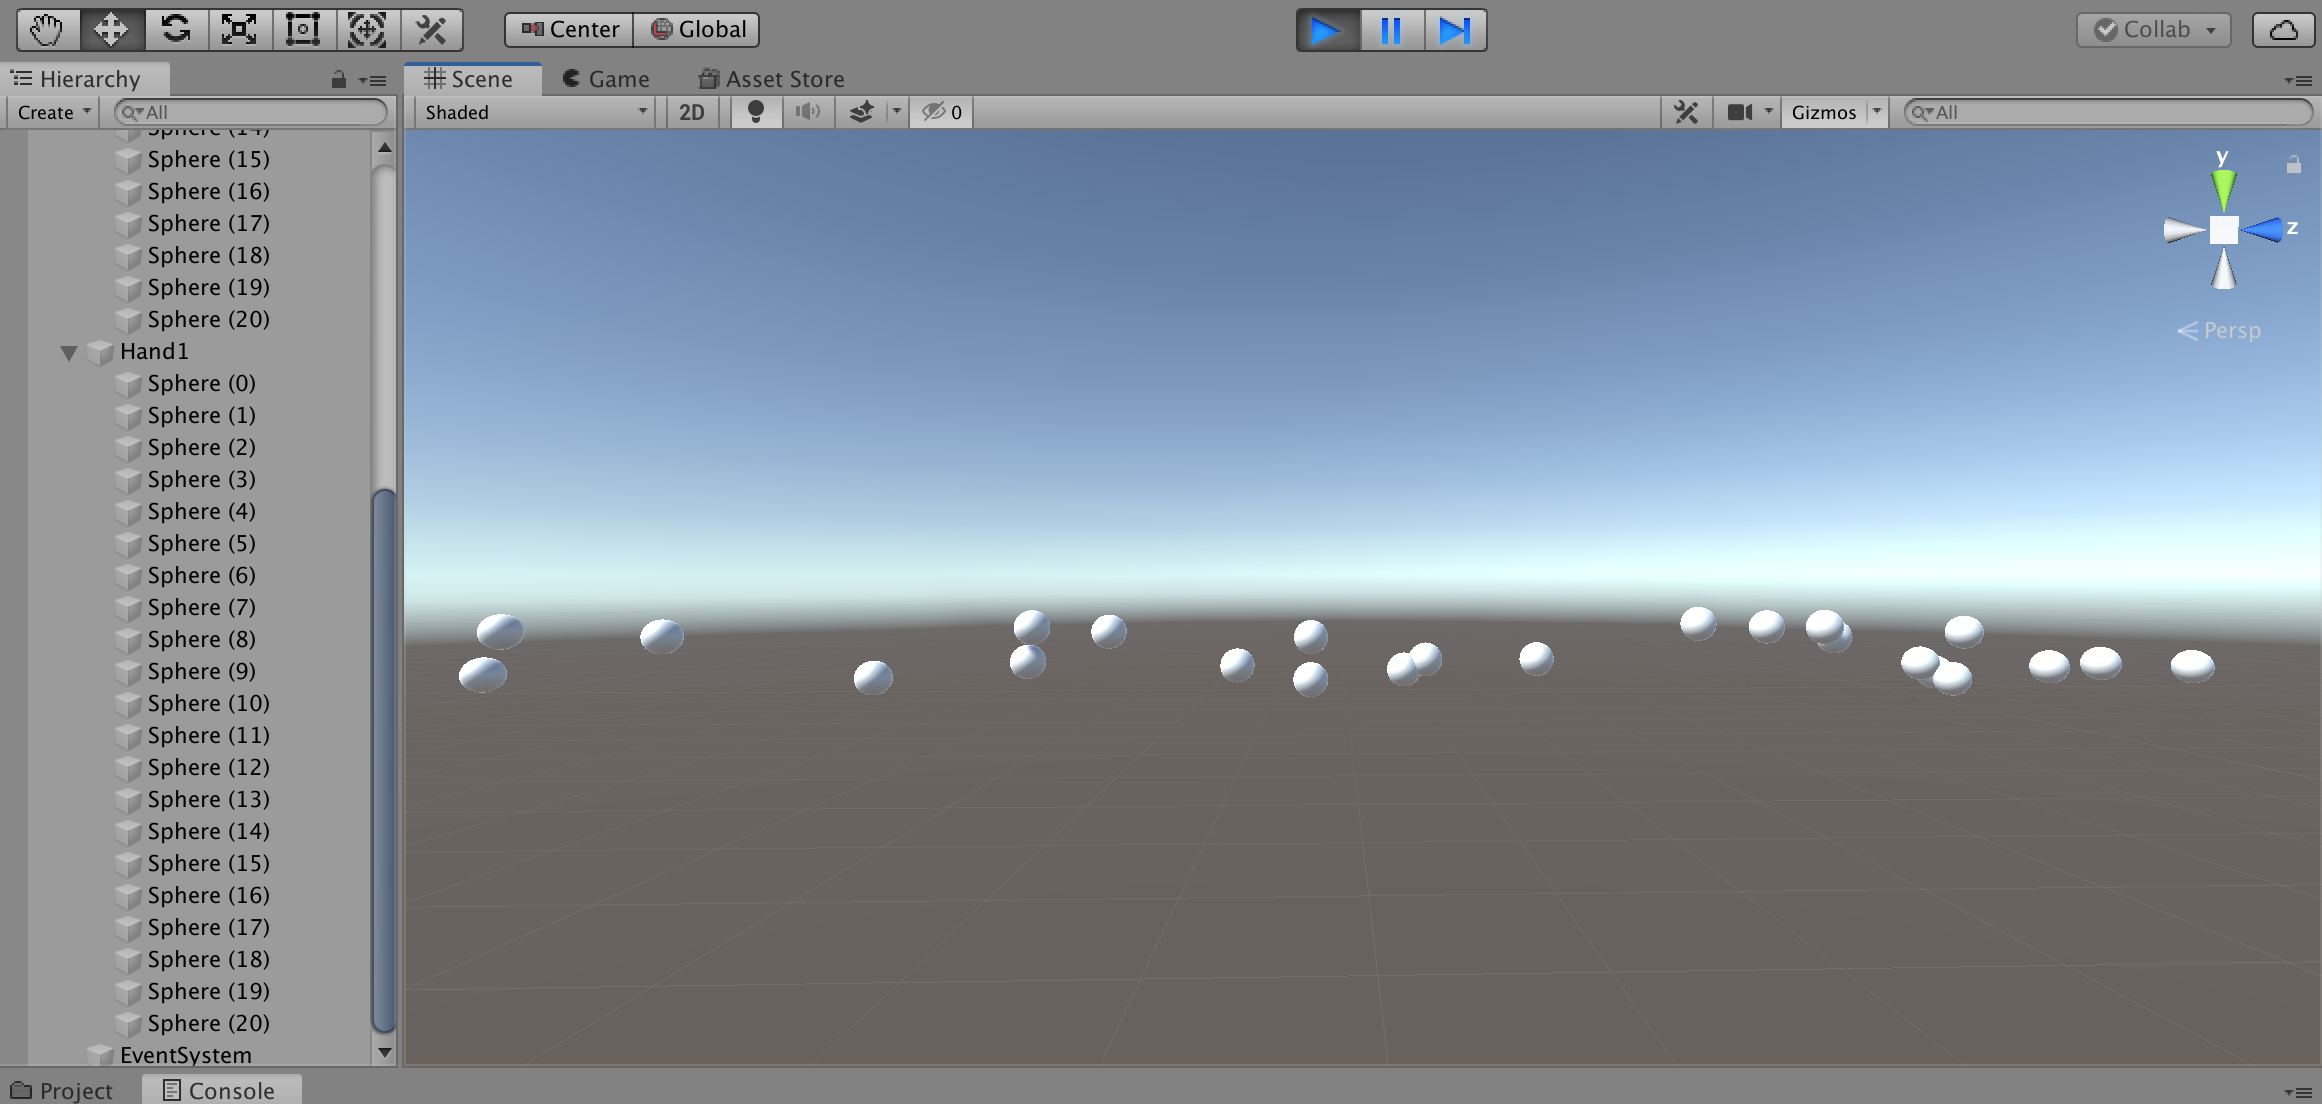Toggle scene lighting with lightbulb icon

coord(755,112)
